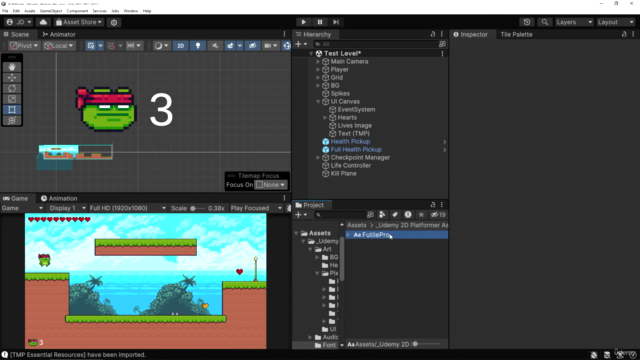Open the Layers dropdown
The image size is (640, 360).
[573, 22]
